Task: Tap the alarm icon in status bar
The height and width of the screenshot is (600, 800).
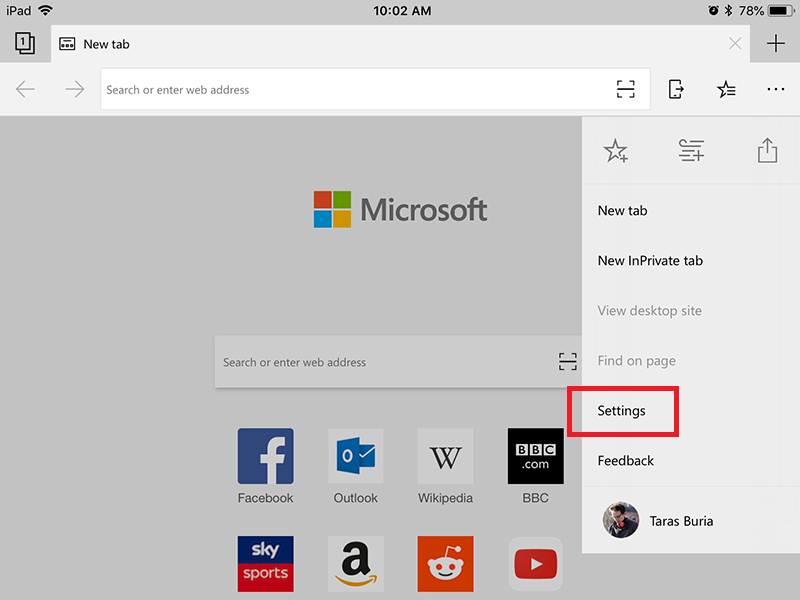Action: point(713,10)
